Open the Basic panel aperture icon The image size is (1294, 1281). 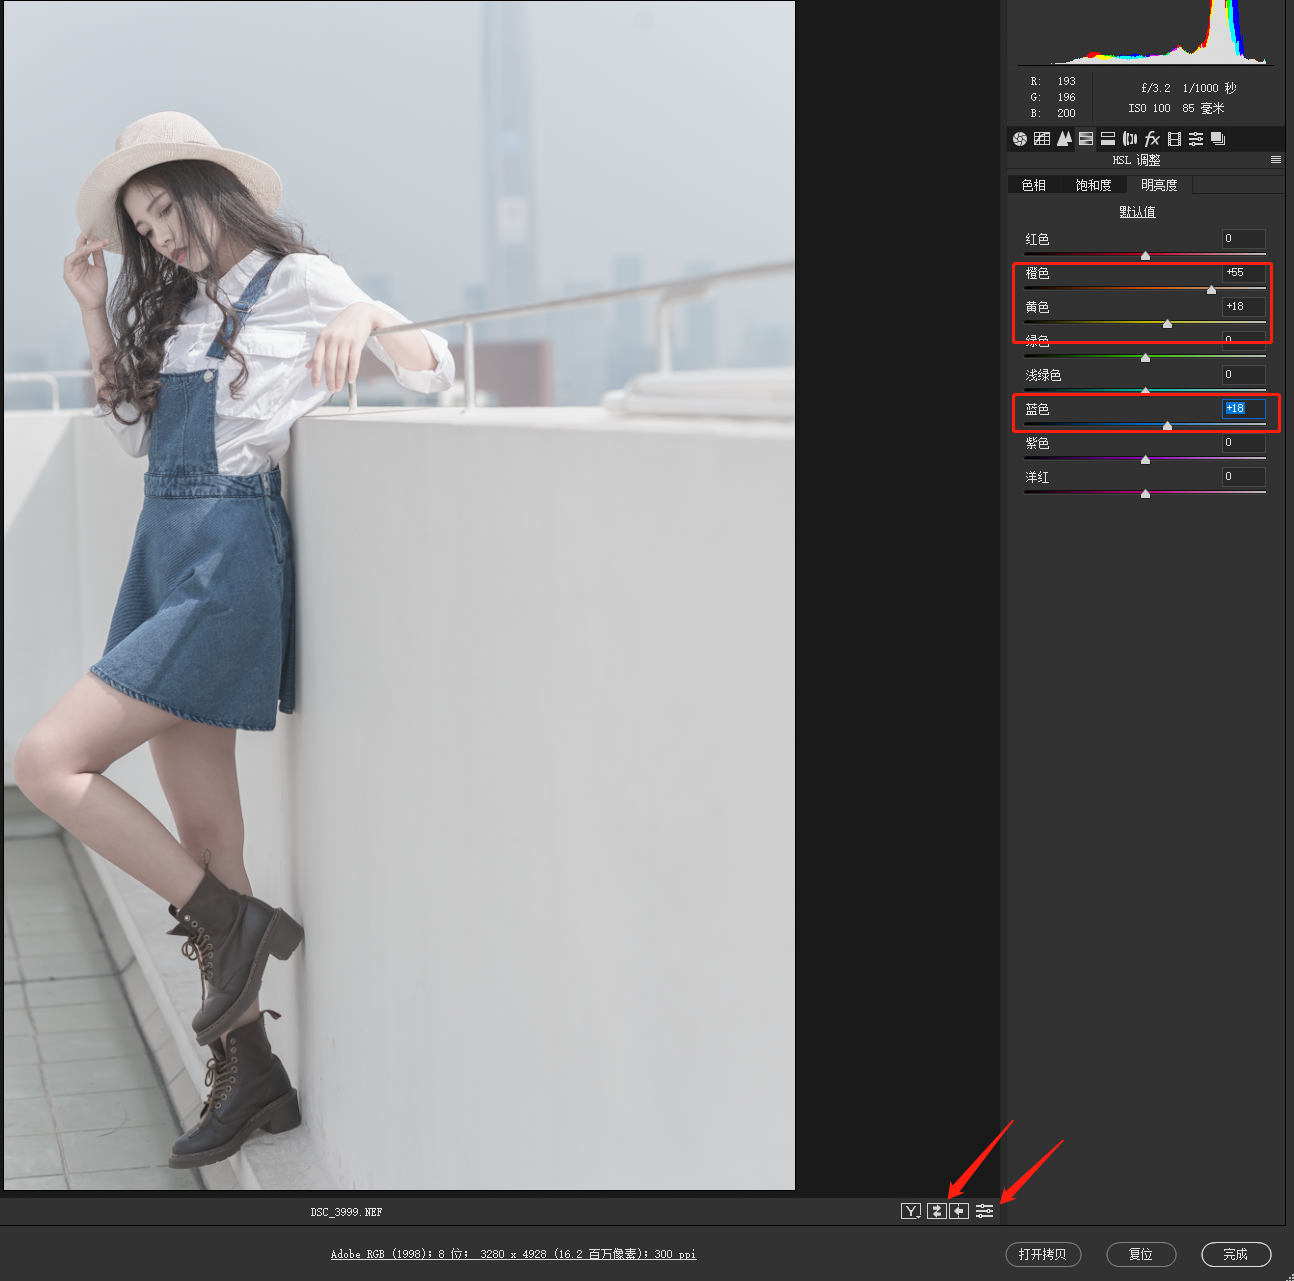pos(1019,139)
